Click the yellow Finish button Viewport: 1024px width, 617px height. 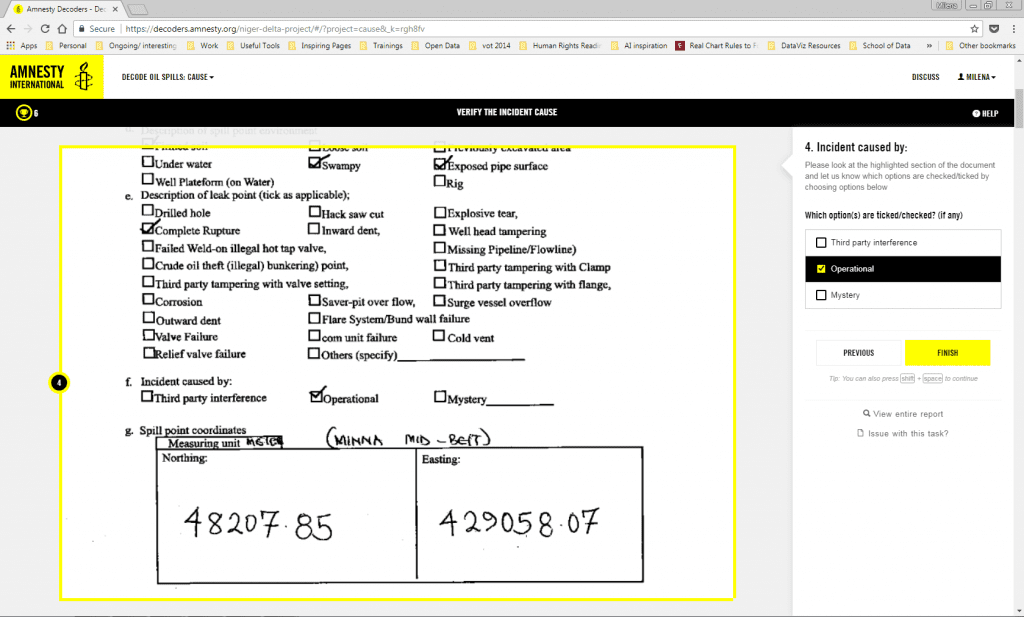947,353
